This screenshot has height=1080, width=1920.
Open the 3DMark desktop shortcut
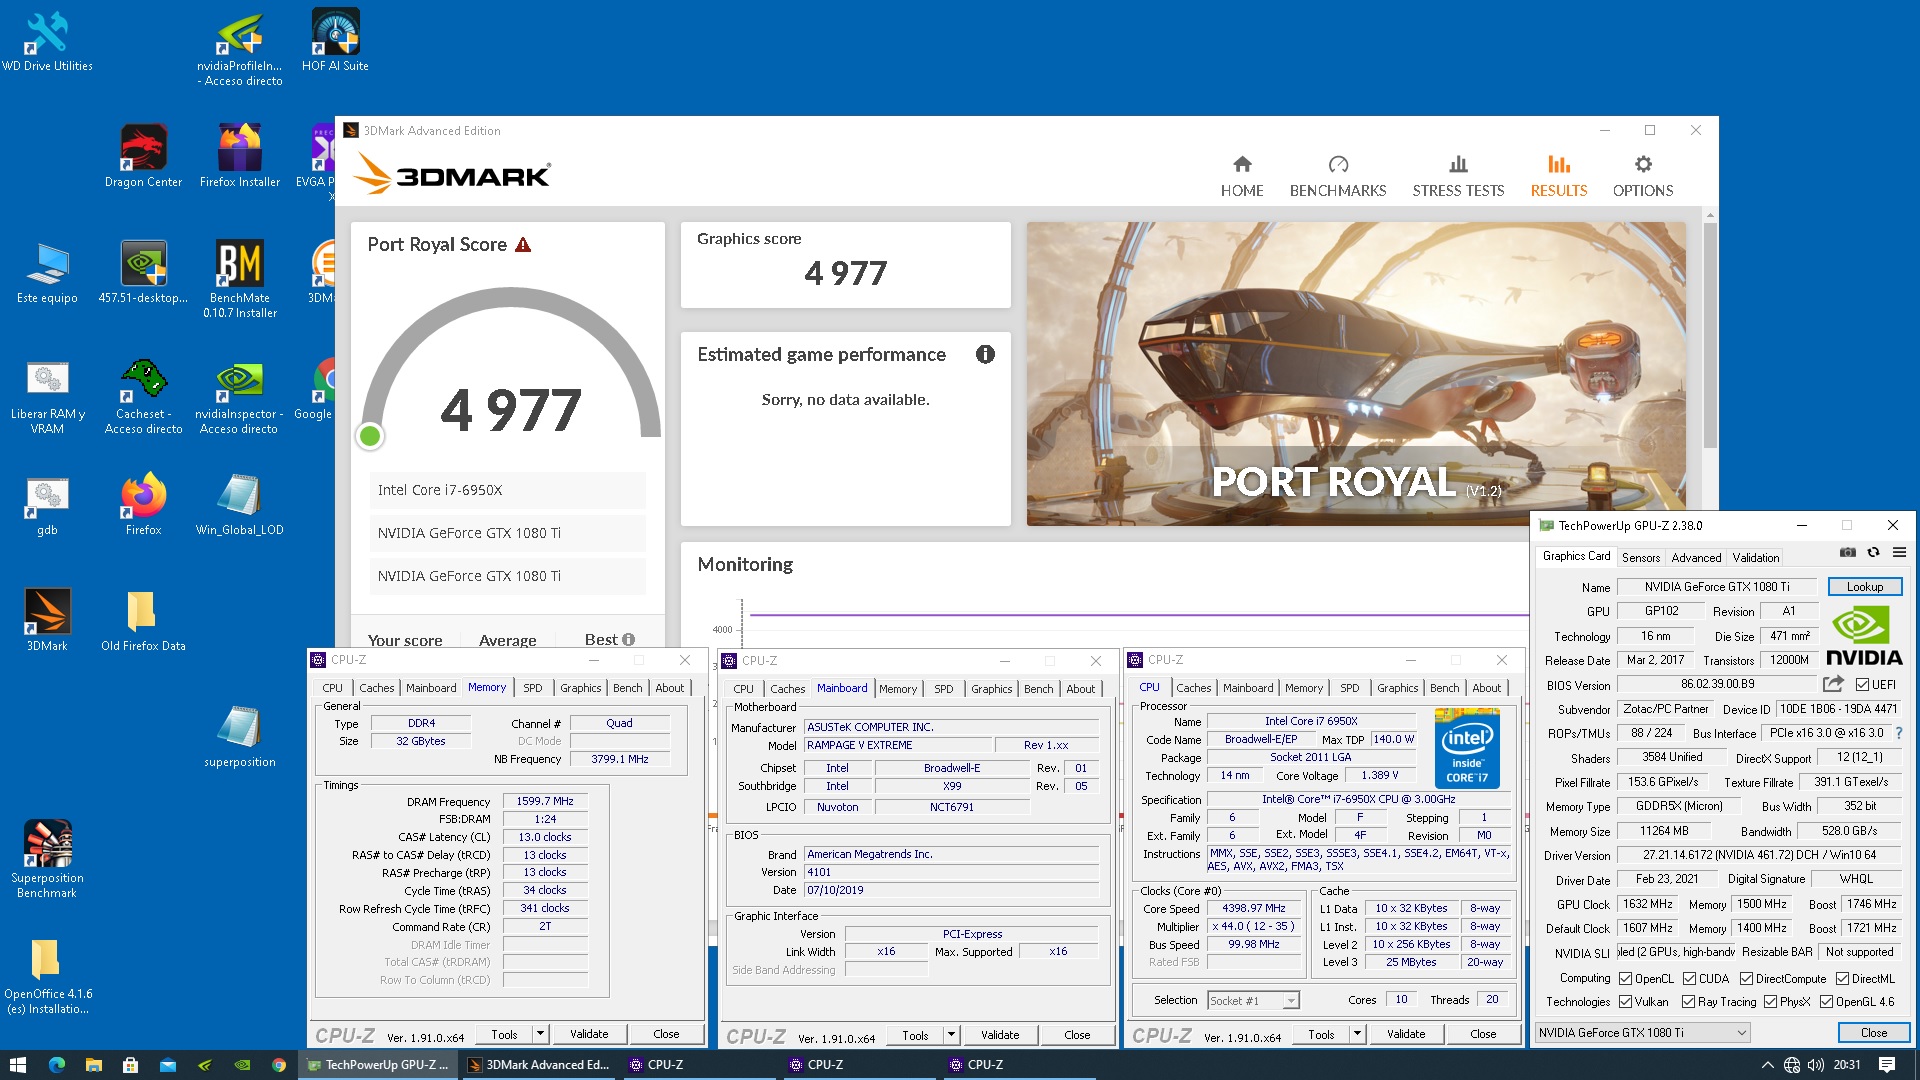(47, 620)
